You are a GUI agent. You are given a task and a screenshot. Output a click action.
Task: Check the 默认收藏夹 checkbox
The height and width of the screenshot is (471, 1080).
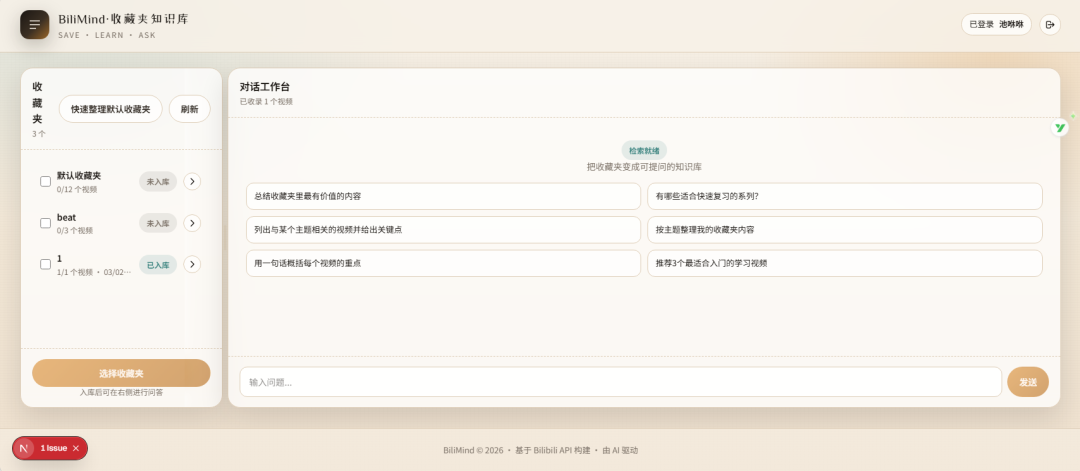45,182
